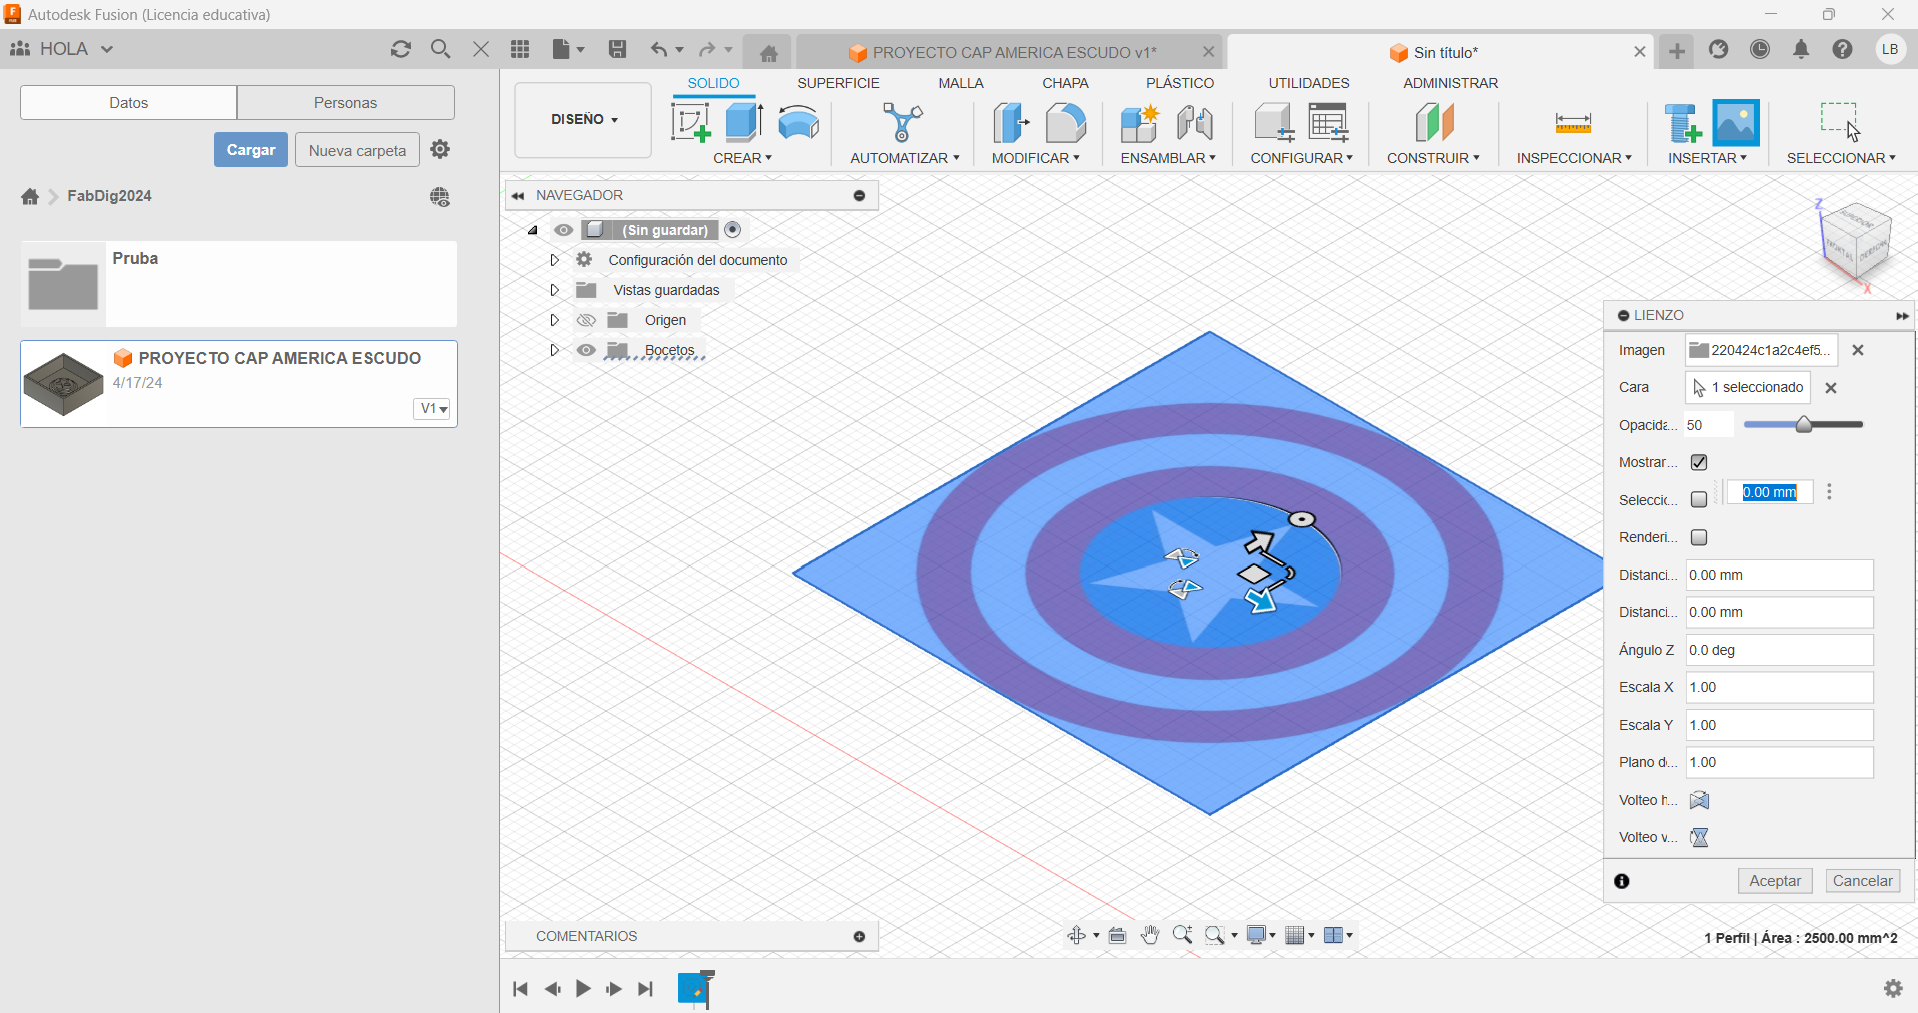Image resolution: width=1918 pixels, height=1013 pixels.
Task: Show the data panel grid icon
Action: [x=520, y=49]
